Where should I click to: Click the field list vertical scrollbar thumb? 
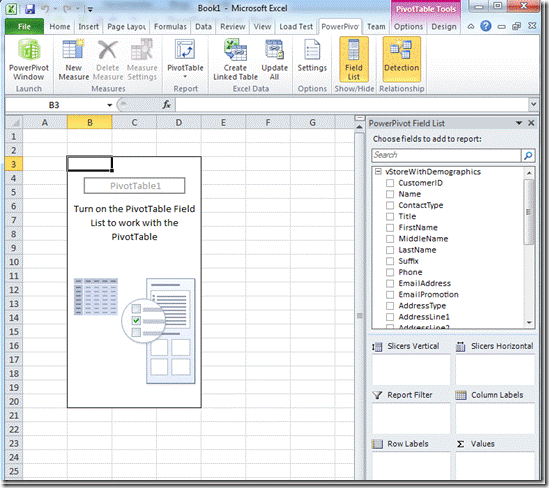(529, 212)
